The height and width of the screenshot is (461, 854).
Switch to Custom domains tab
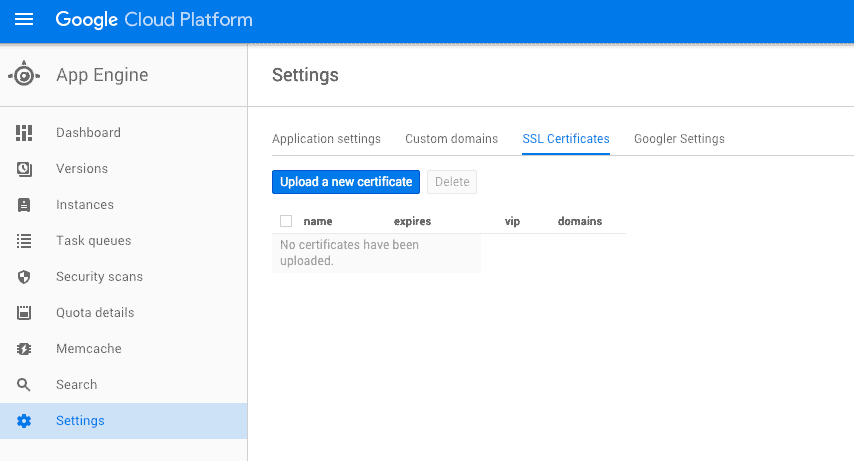452,138
